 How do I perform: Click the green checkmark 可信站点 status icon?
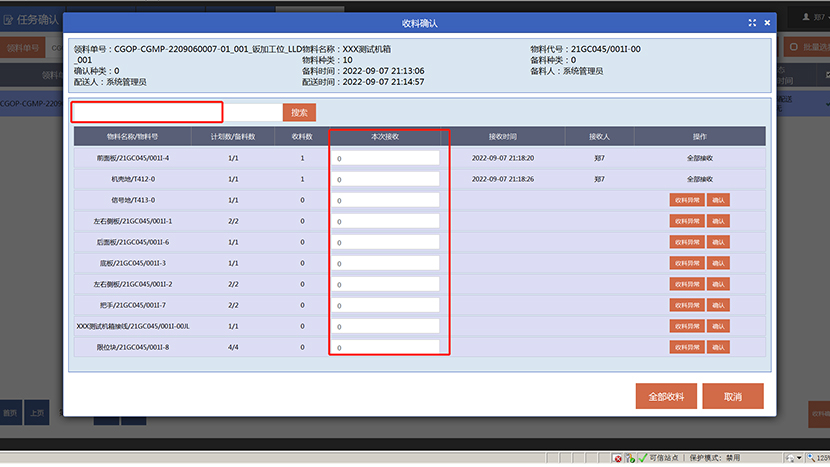click(x=642, y=458)
